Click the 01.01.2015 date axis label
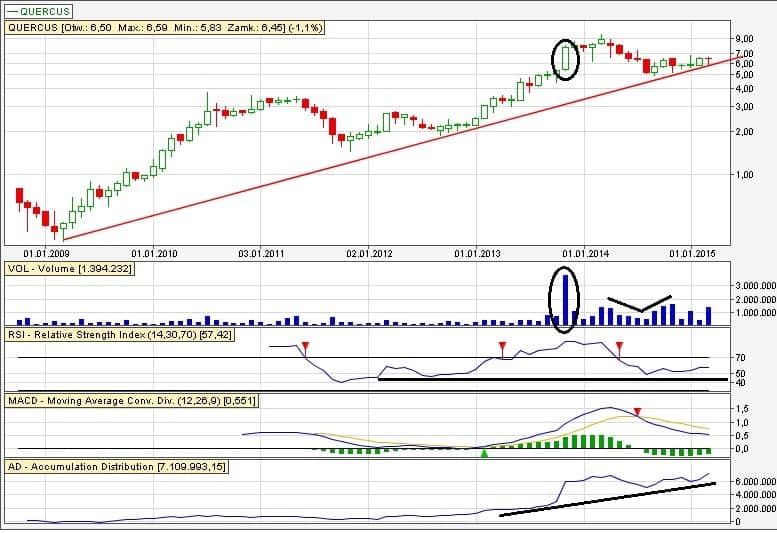Viewport: 777px width, 533px height. tap(692, 253)
